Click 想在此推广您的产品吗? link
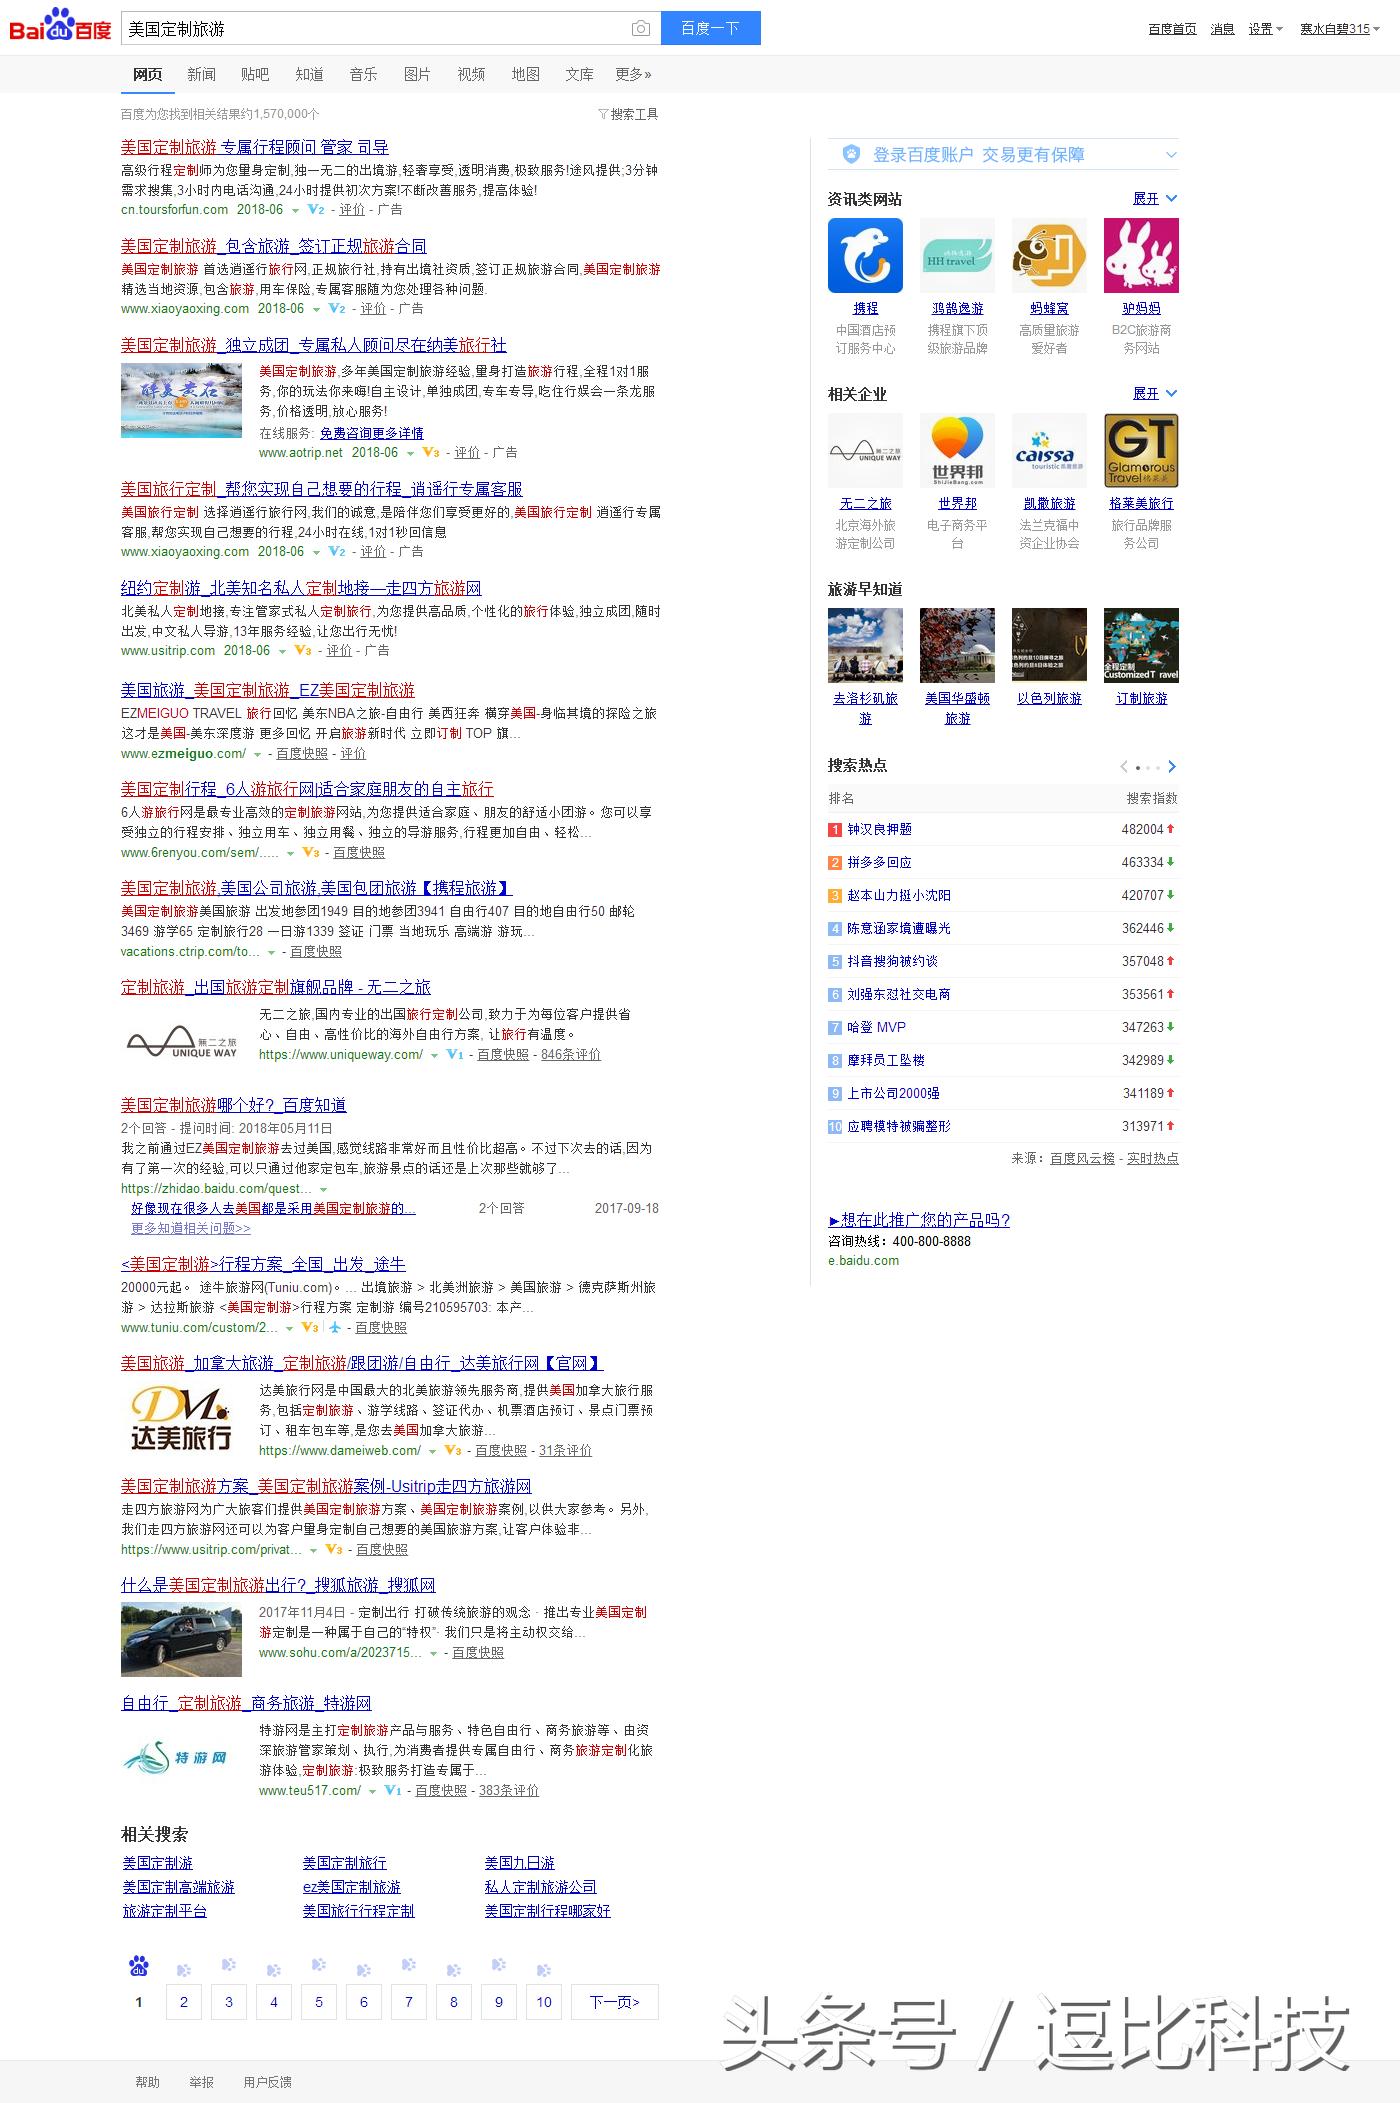The image size is (1400, 2103). [919, 1220]
